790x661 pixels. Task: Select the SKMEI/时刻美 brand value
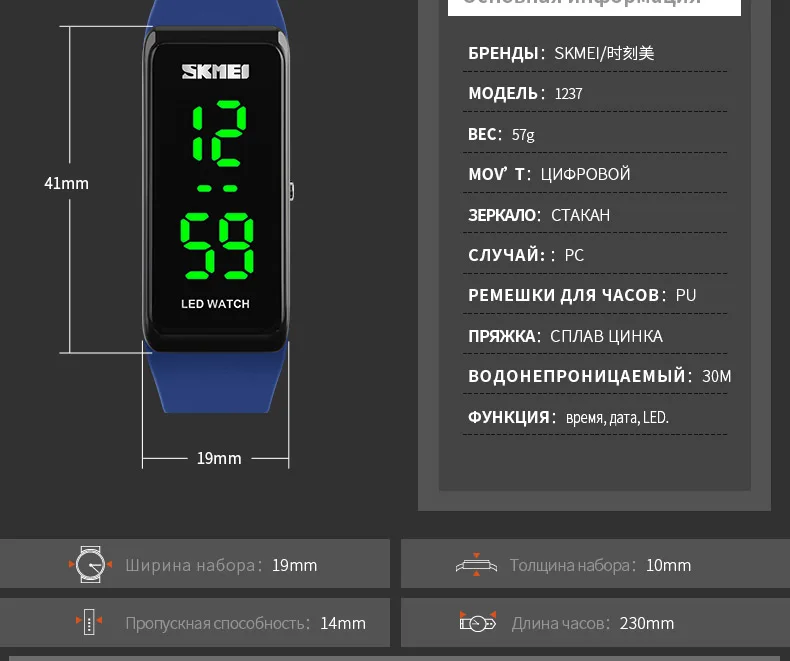(x=604, y=53)
